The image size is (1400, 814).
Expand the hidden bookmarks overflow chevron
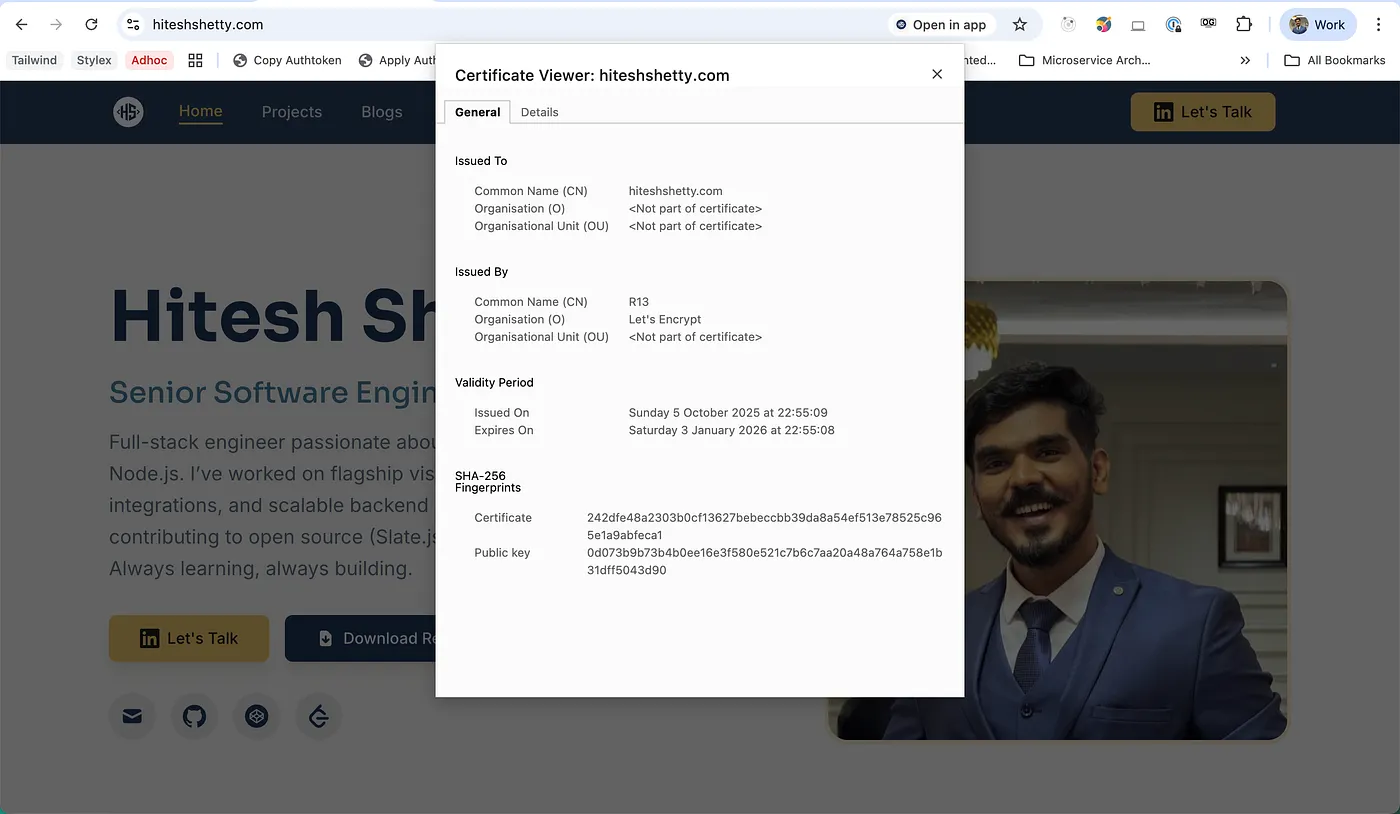(x=1245, y=60)
